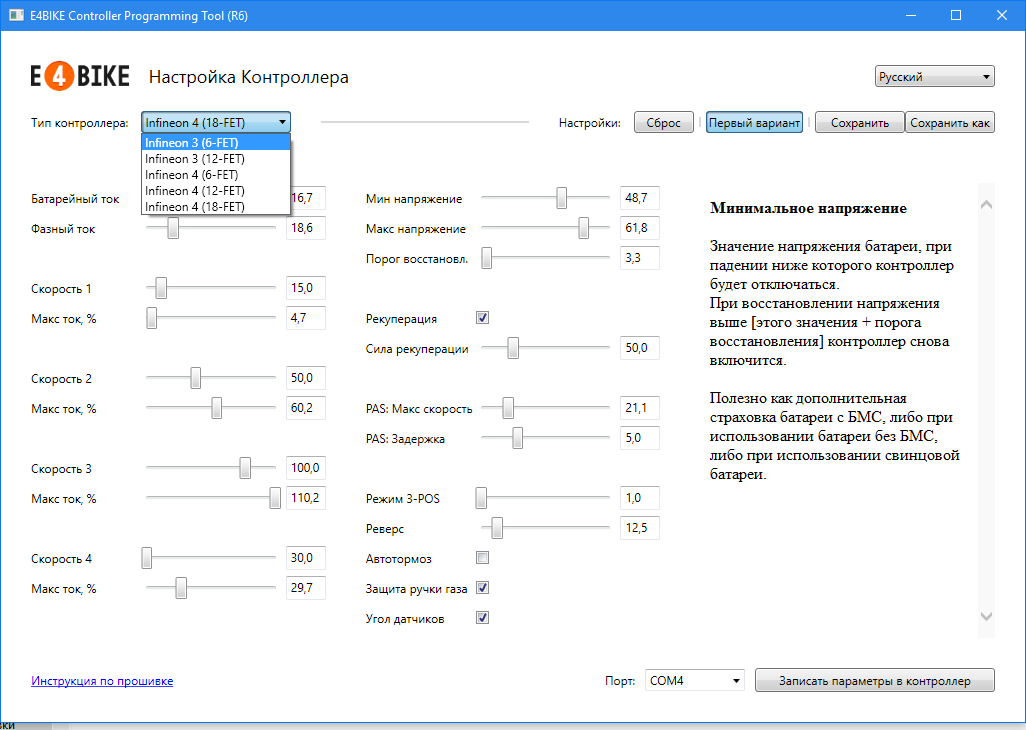This screenshot has height=730, width=1026.
Task: Click the Скорость 4 value field
Action: 306,558
